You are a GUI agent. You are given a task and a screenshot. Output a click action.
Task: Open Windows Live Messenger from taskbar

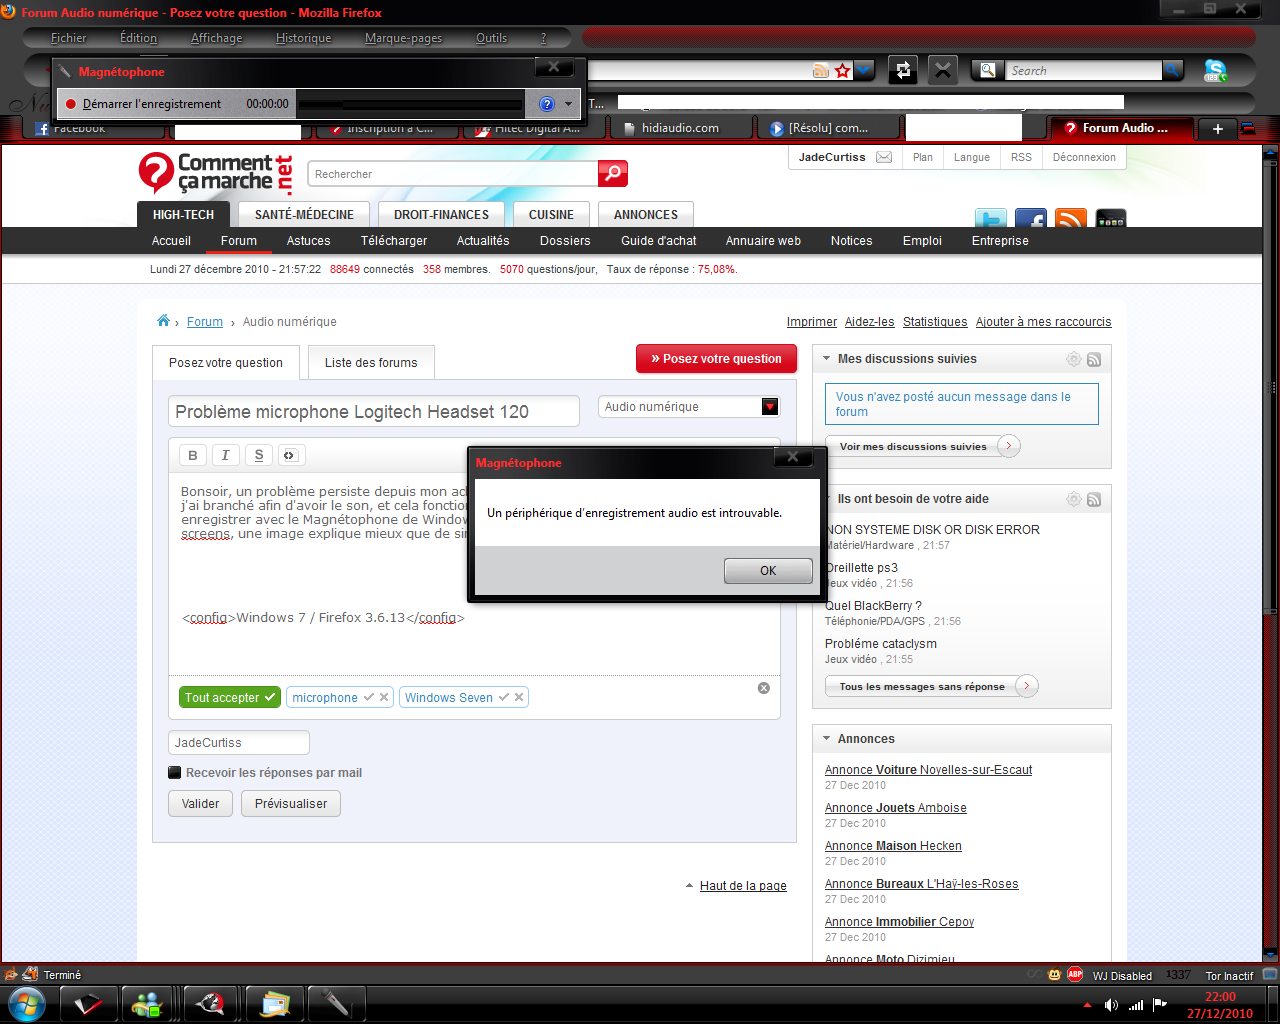coord(147,1003)
